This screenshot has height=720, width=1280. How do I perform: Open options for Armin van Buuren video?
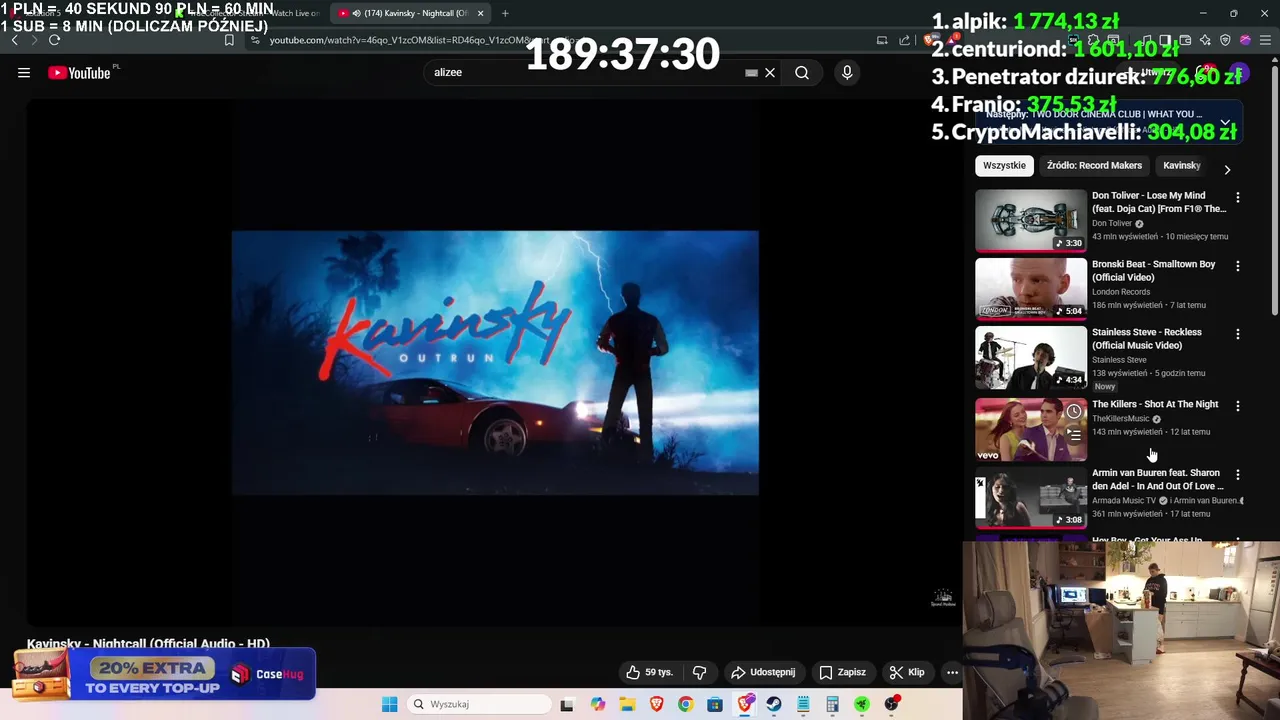pyautogui.click(x=1238, y=475)
